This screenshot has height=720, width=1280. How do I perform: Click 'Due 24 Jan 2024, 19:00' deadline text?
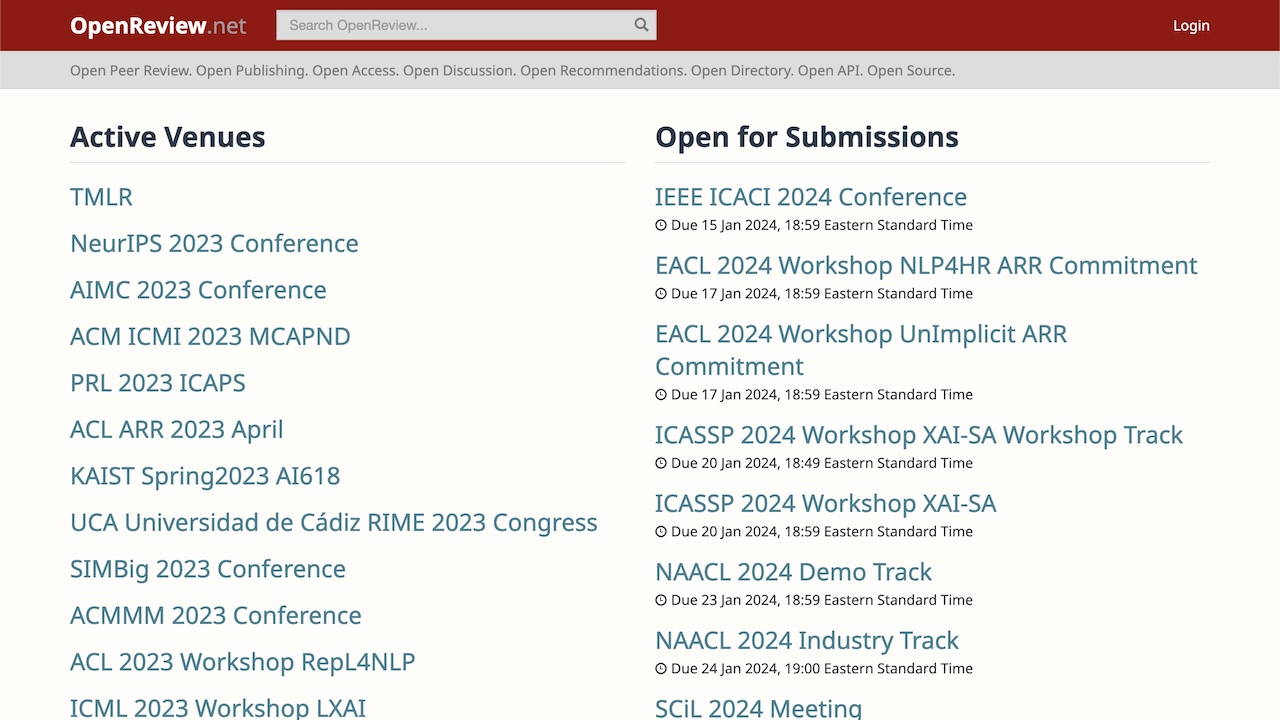822,669
